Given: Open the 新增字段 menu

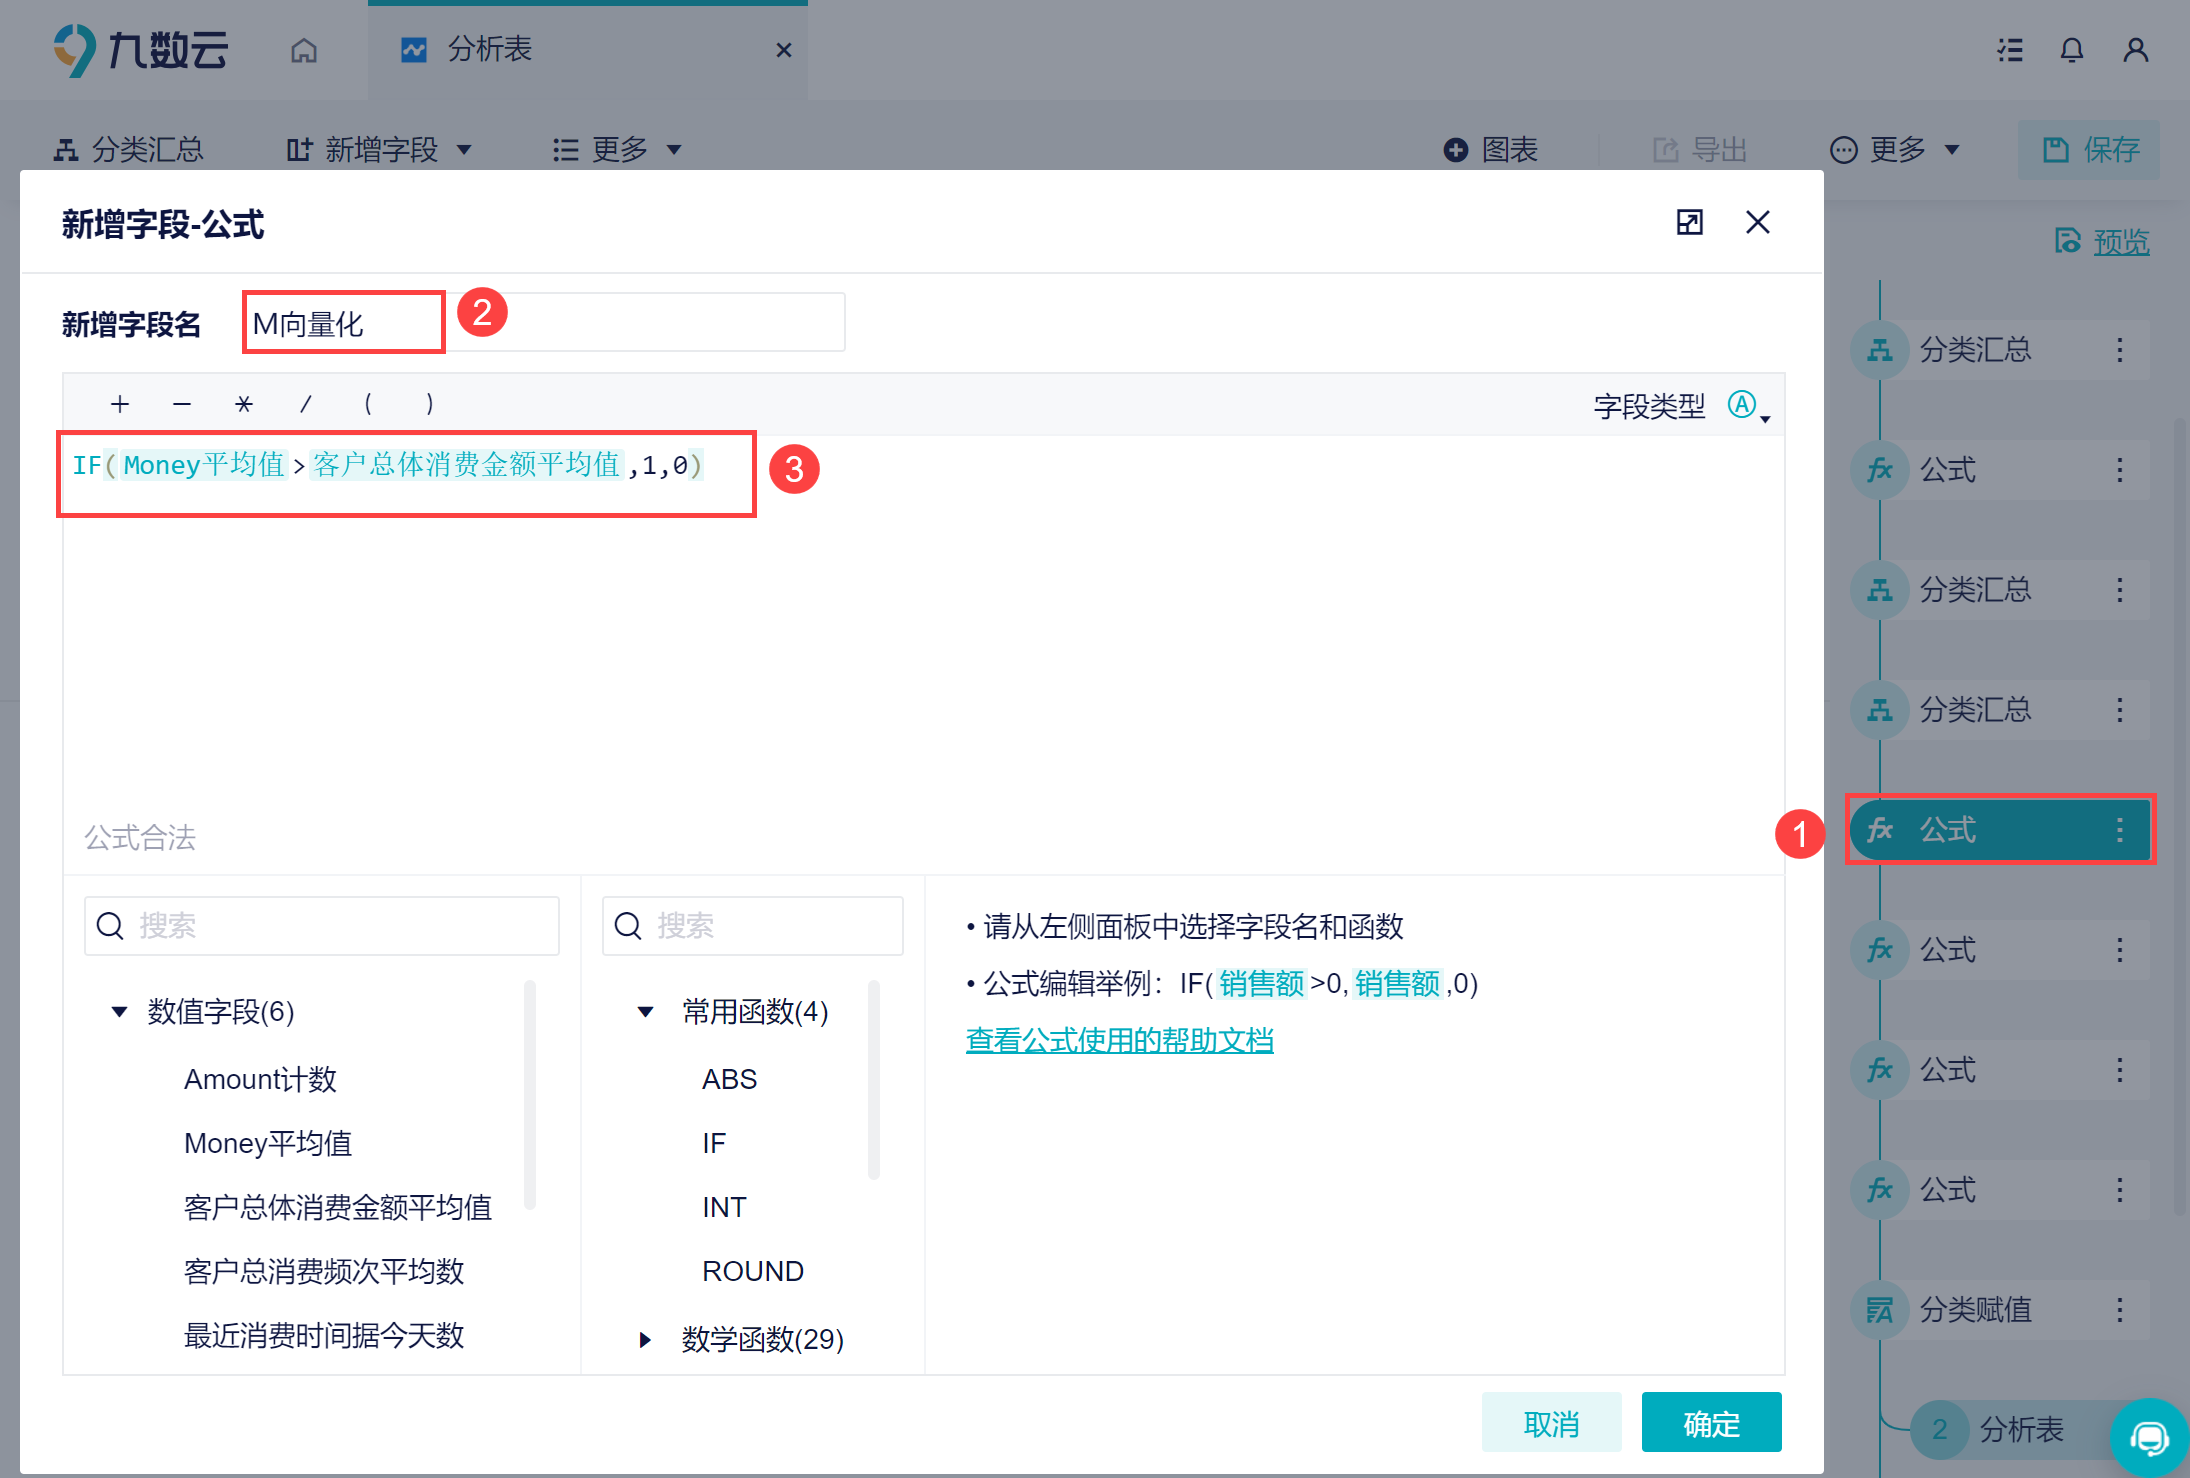Looking at the screenshot, I should [x=378, y=150].
